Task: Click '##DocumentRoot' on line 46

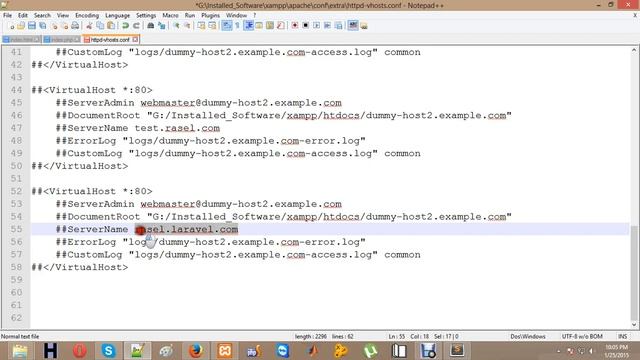Action: 98,116
